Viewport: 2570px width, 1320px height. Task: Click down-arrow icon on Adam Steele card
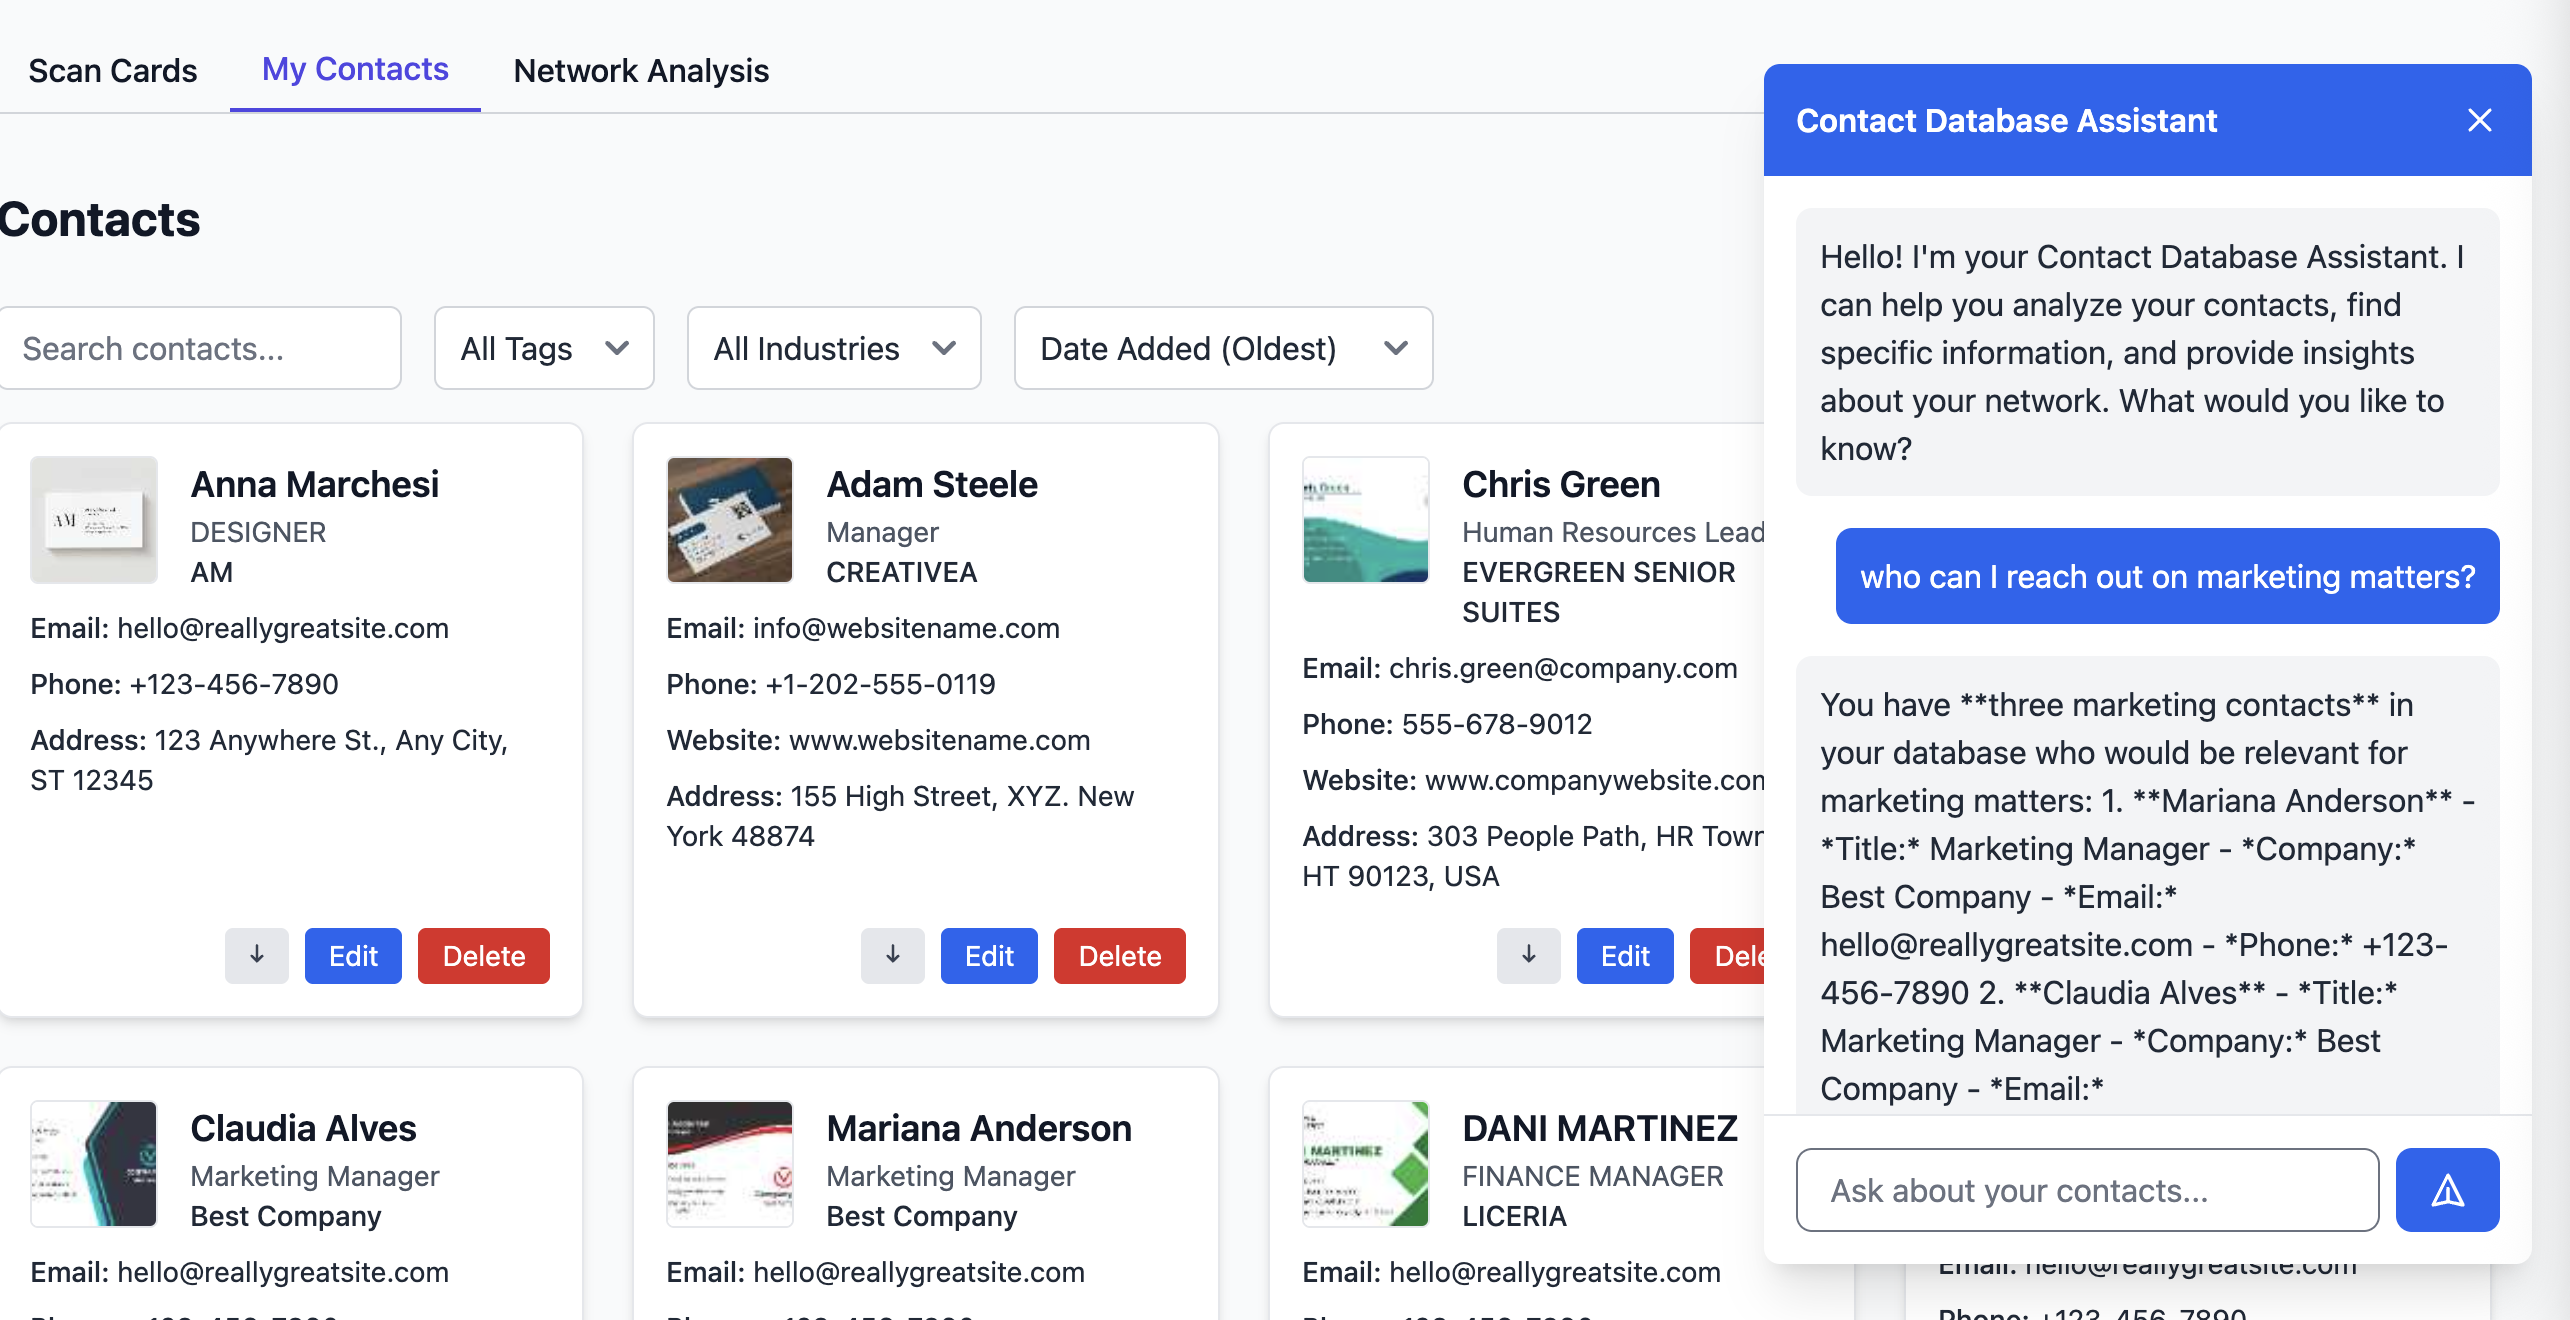(x=892, y=955)
